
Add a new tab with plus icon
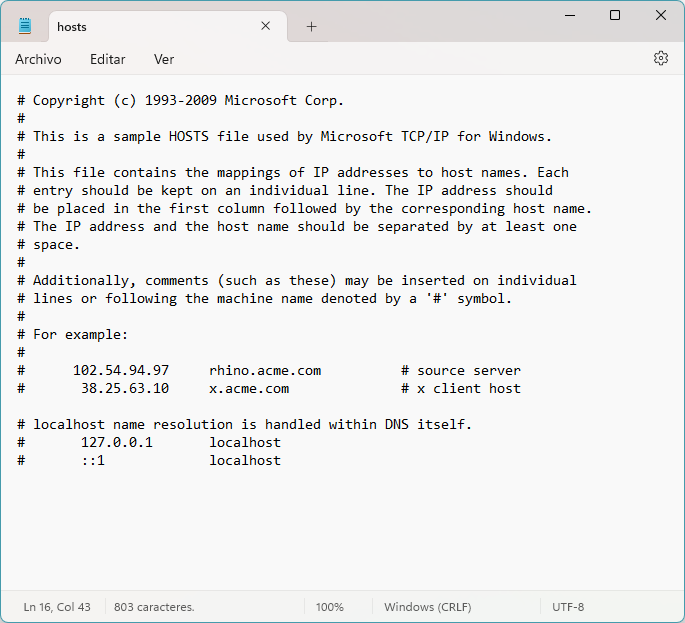[x=311, y=26]
